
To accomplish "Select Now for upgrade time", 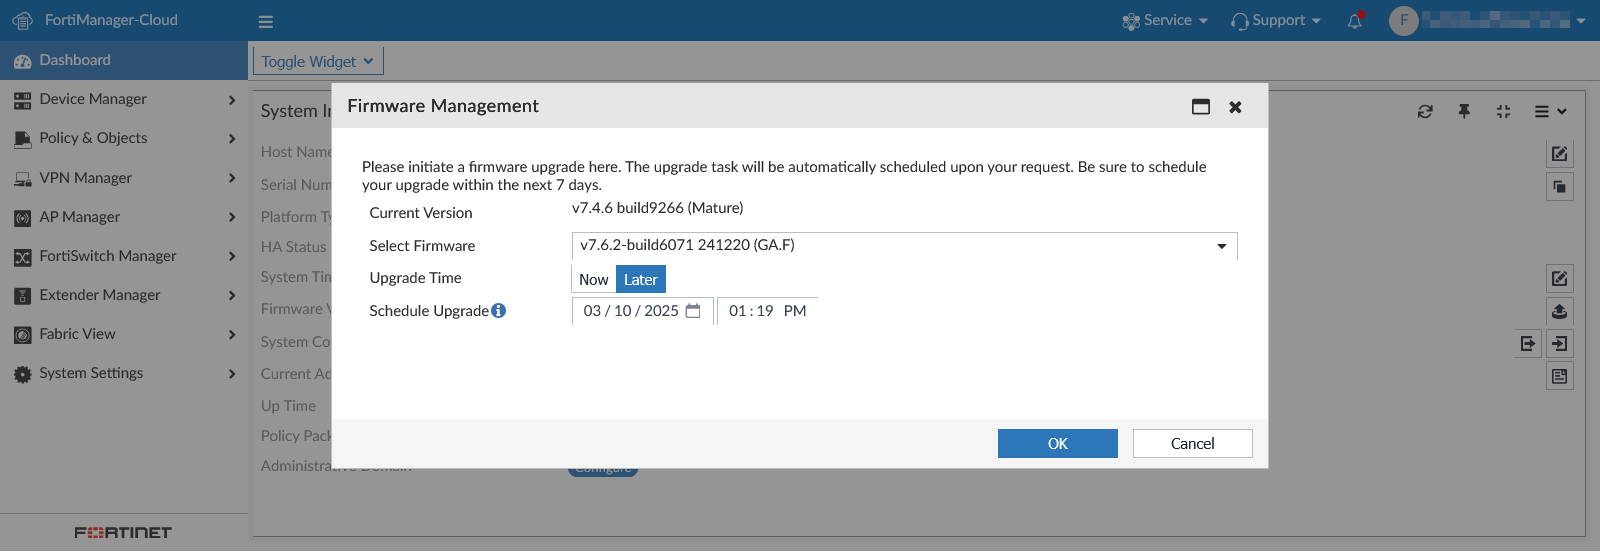I will pyautogui.click(x=593, y=280).
